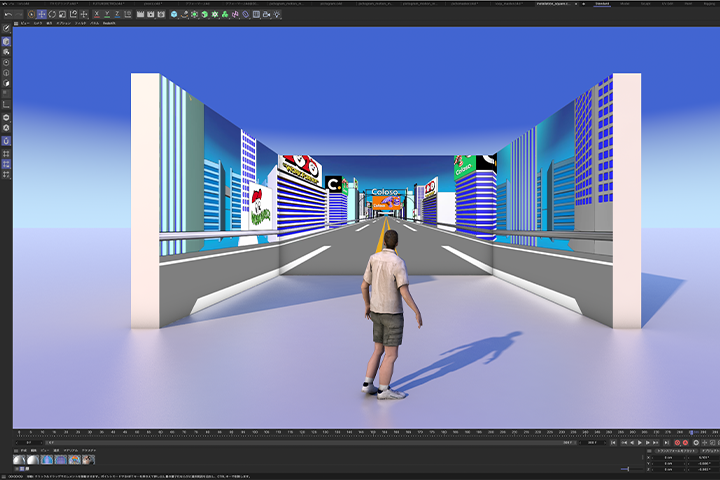Click the Undo arrow in the toolbar
Image resolution: width=720 pixels, height=480 pixels.
(x=8, y=14)
